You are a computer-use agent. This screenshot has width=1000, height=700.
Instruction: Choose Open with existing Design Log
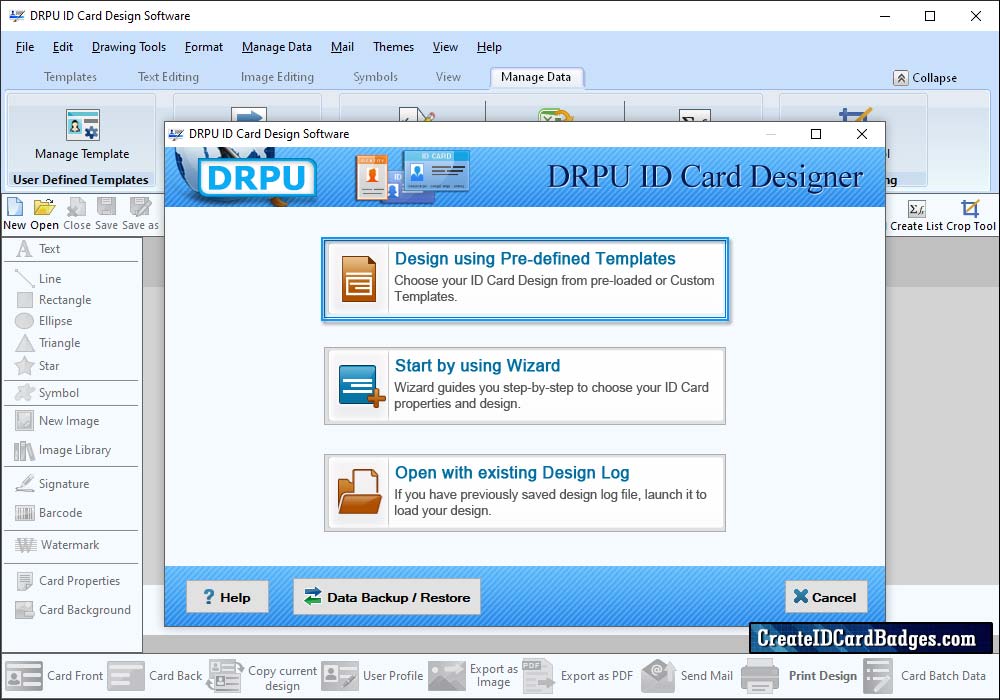tap(525, 493)
